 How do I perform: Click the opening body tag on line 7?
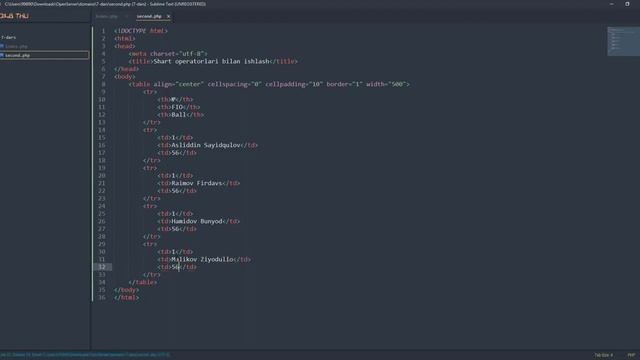(x=124, y=77)
